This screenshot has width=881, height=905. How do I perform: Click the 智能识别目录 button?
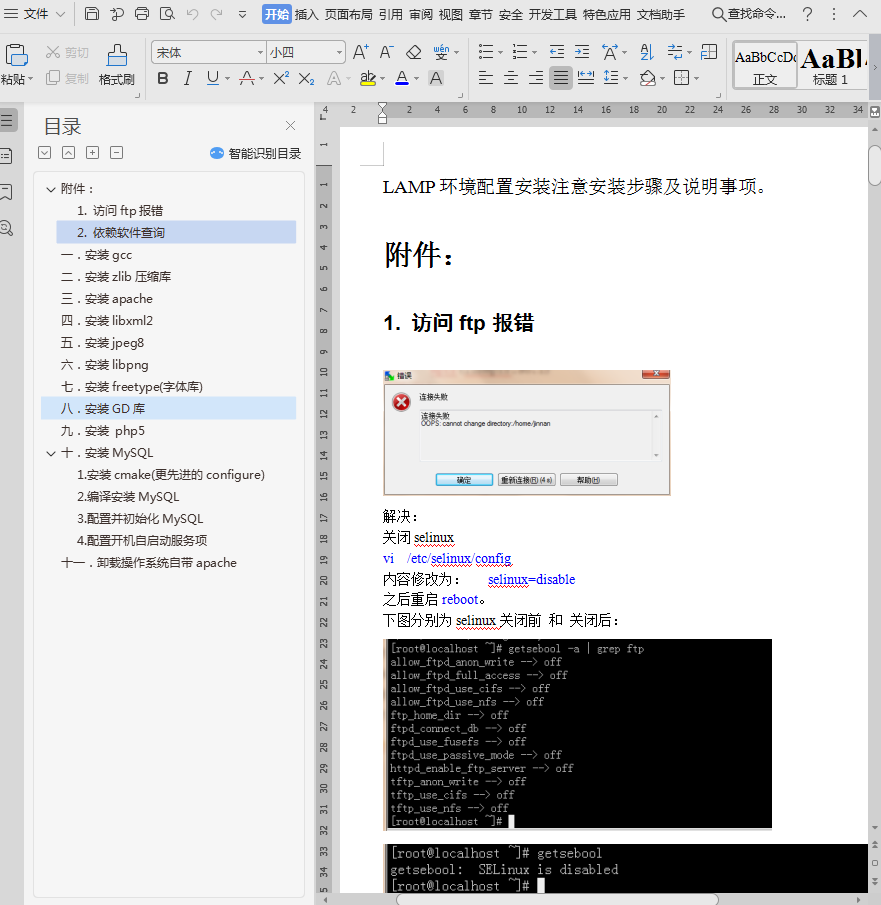pos(255,153)
